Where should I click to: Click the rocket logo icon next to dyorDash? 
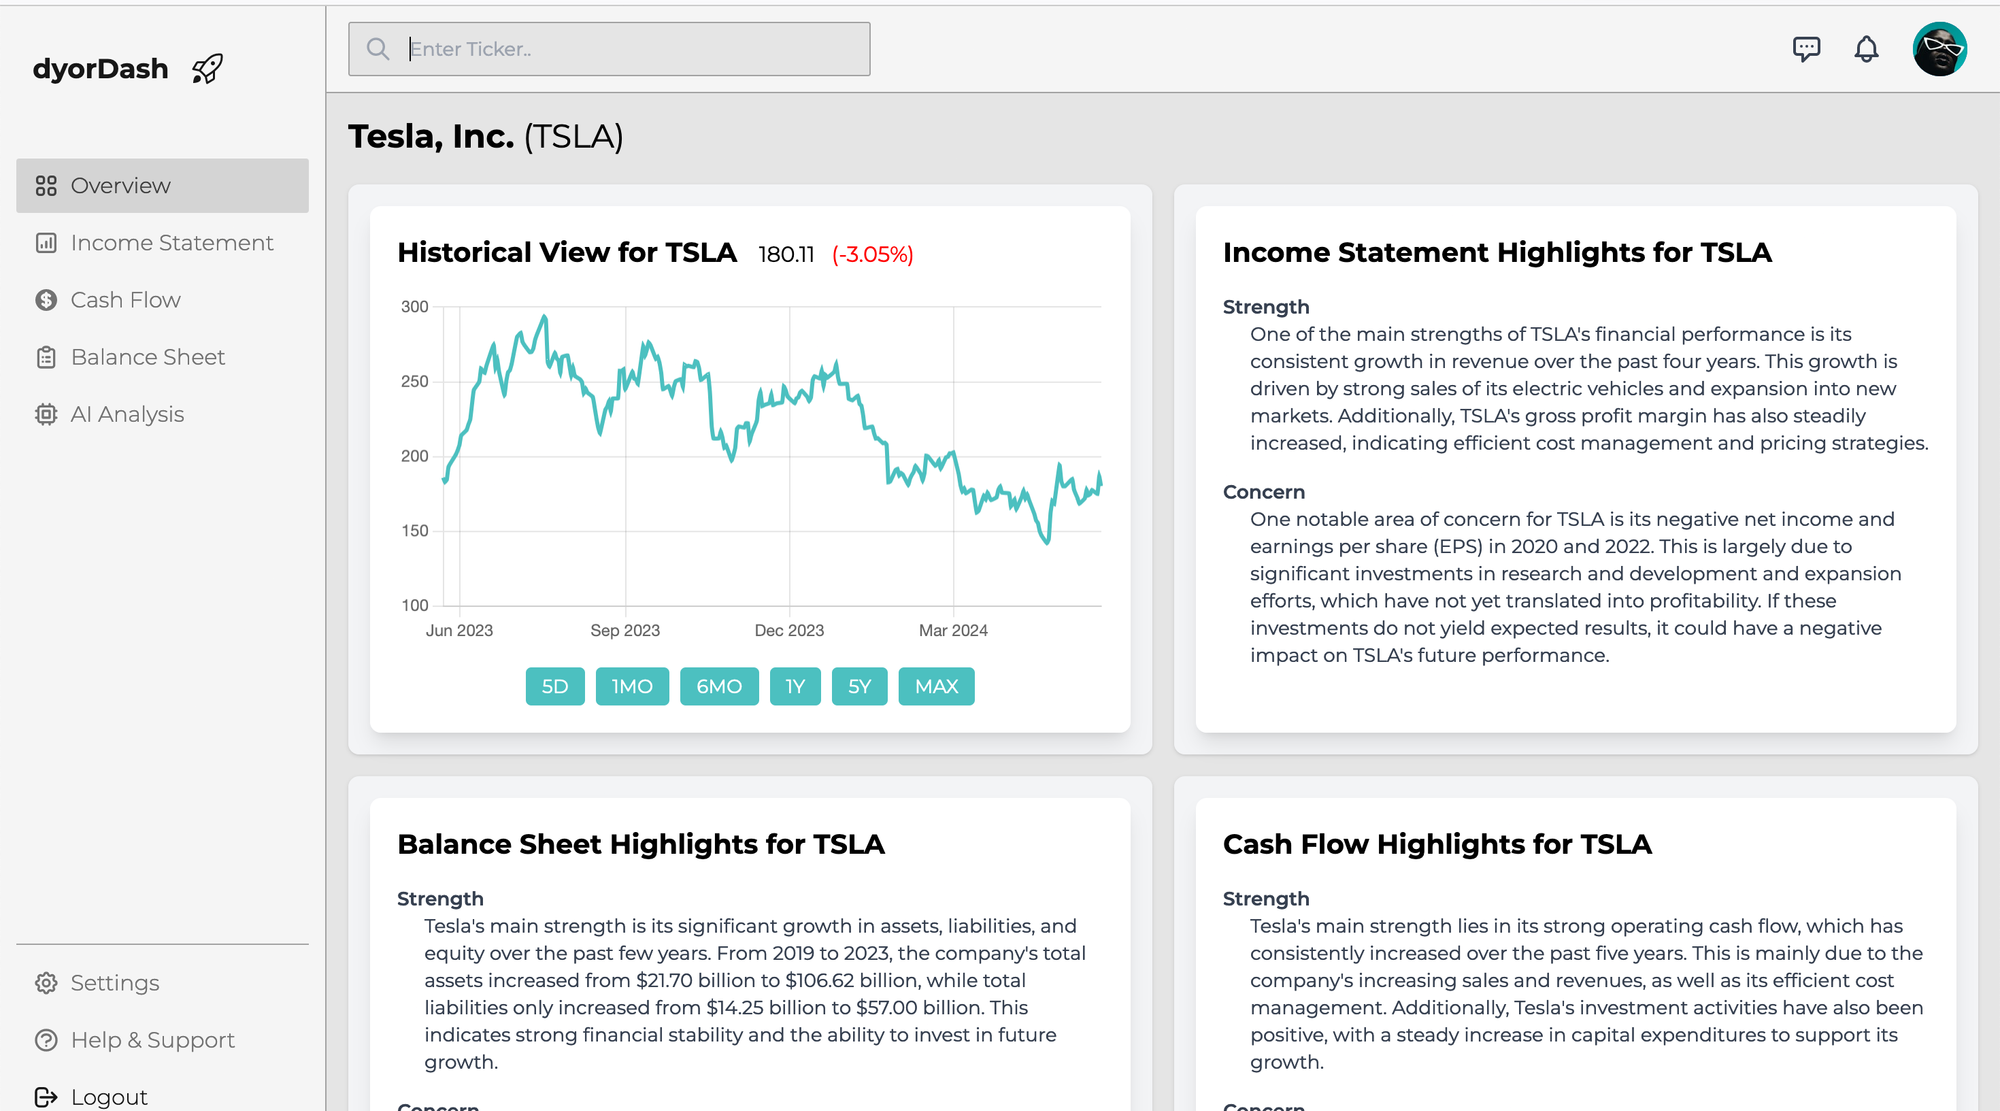pos(208,69)
